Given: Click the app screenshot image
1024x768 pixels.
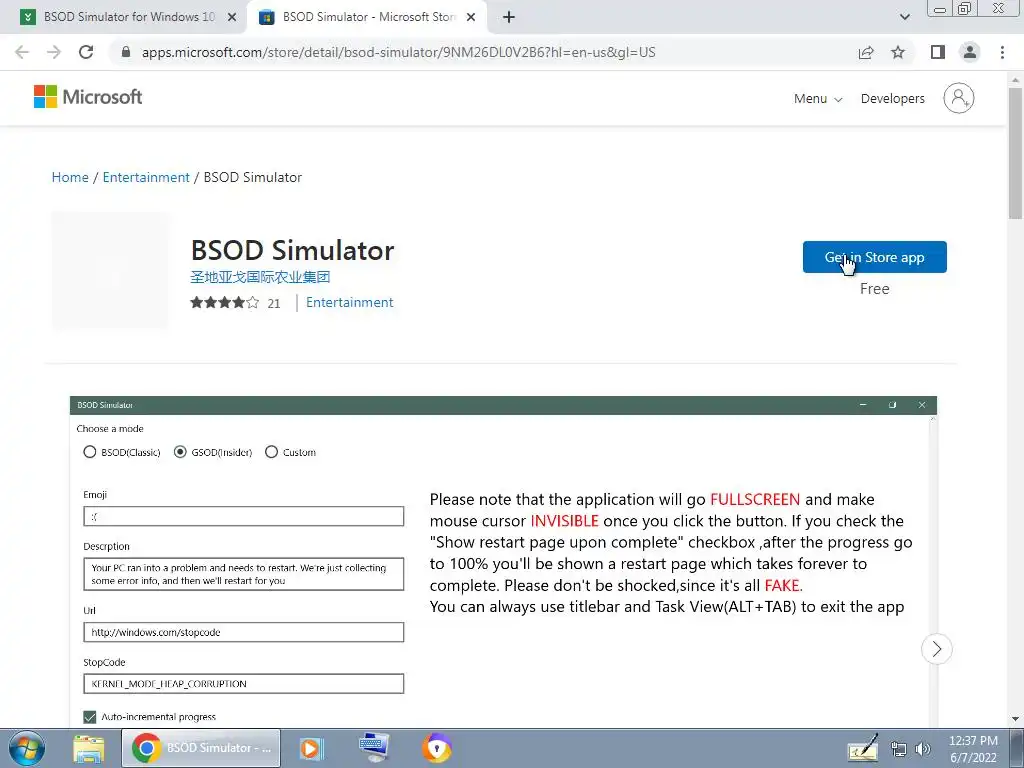Looking at the screenshot, I should [503, 562].
